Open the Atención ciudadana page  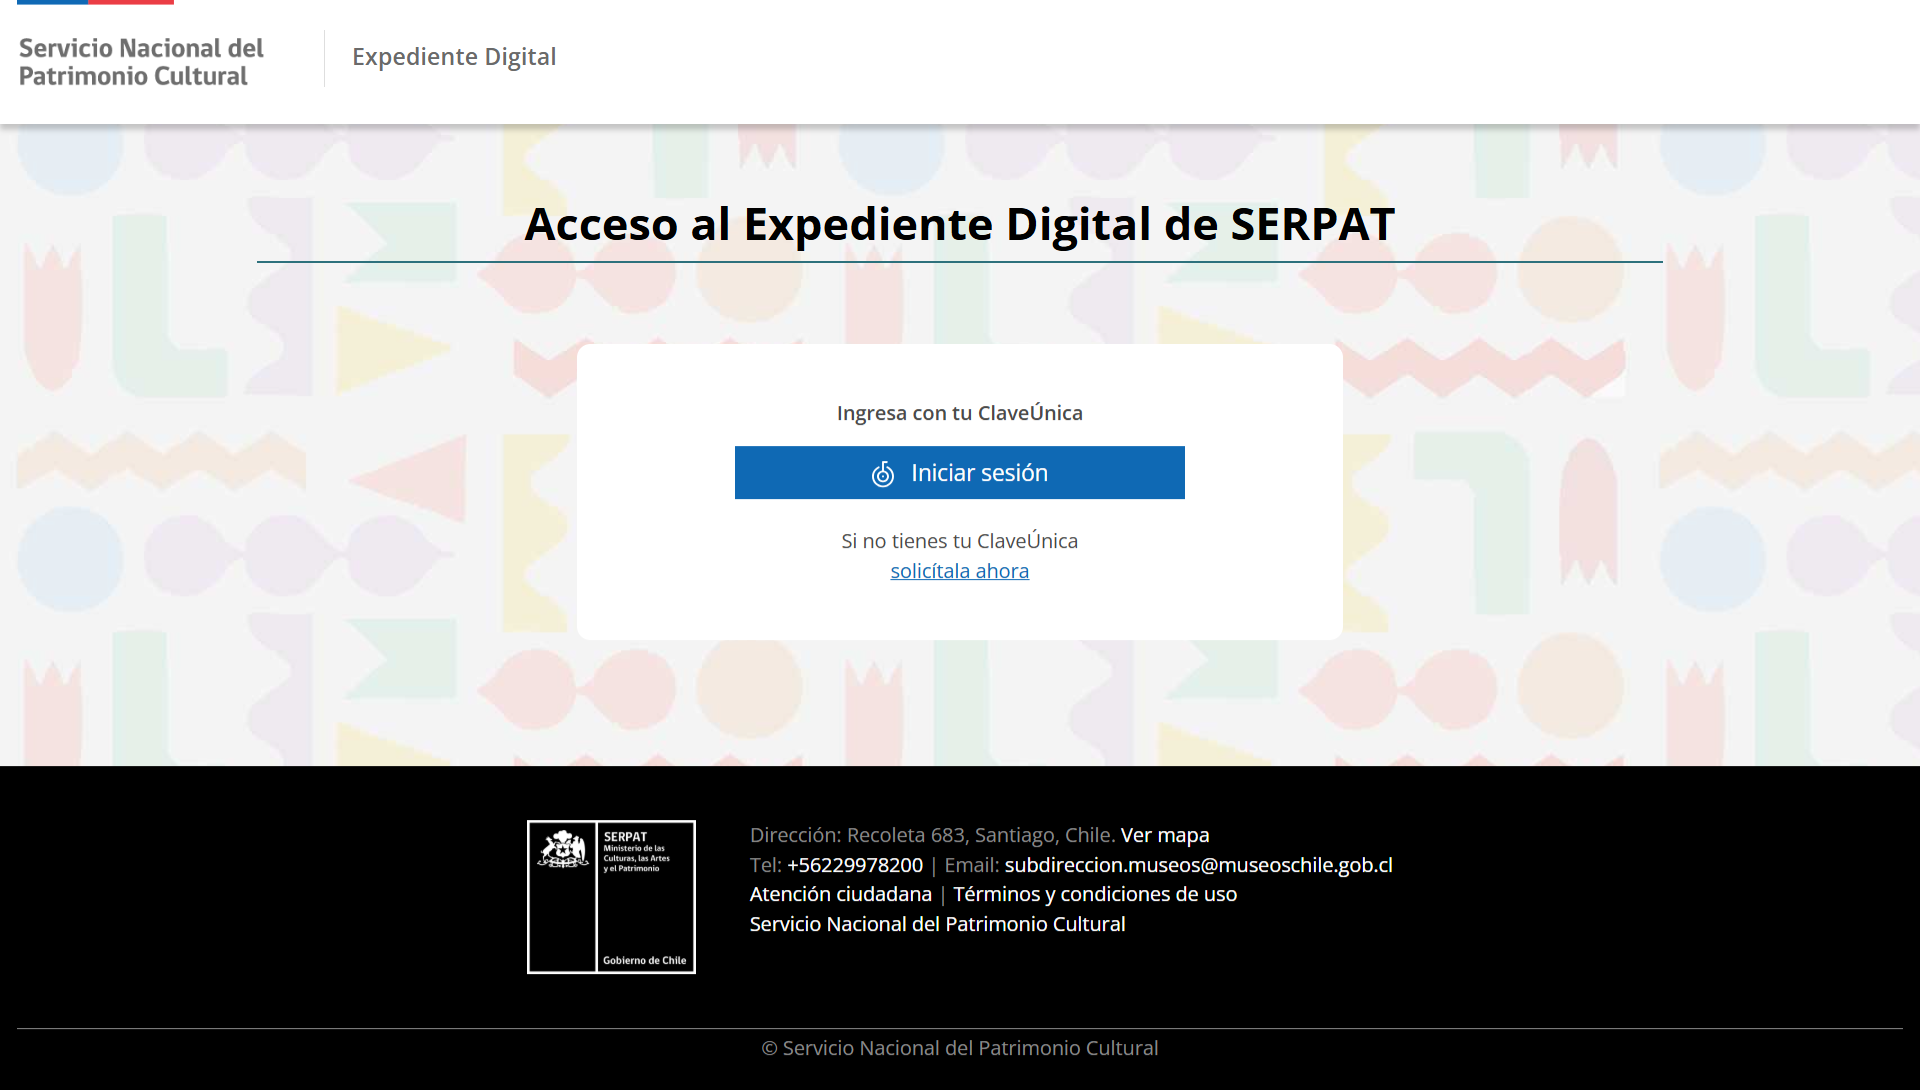tap(840, 894)
